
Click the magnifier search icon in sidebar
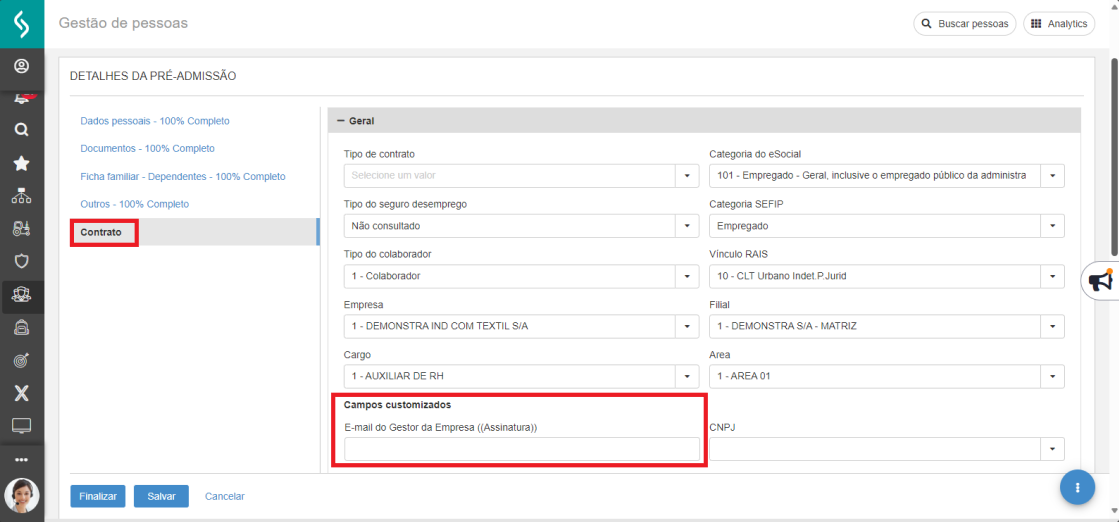point(21,130)
